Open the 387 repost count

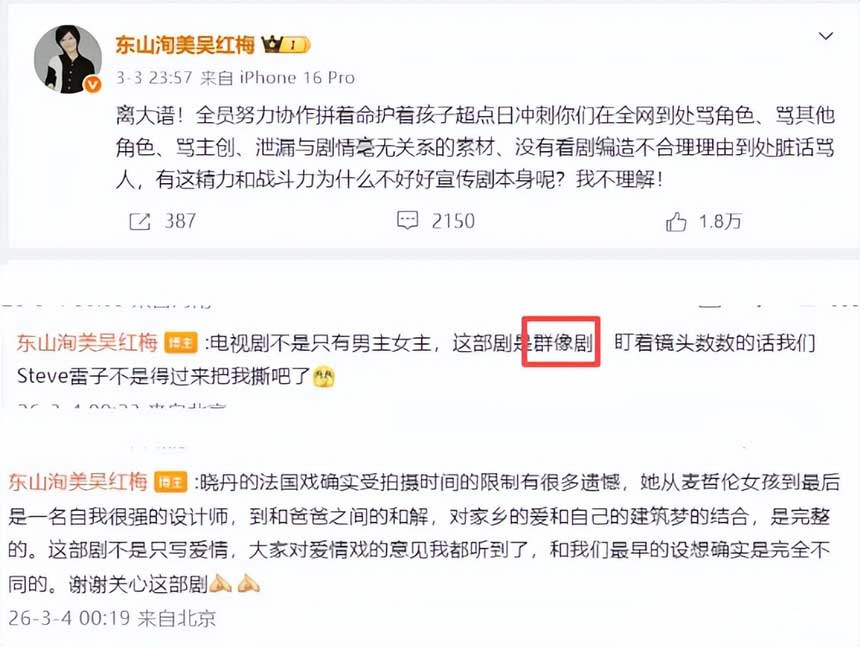coord(180,221)
